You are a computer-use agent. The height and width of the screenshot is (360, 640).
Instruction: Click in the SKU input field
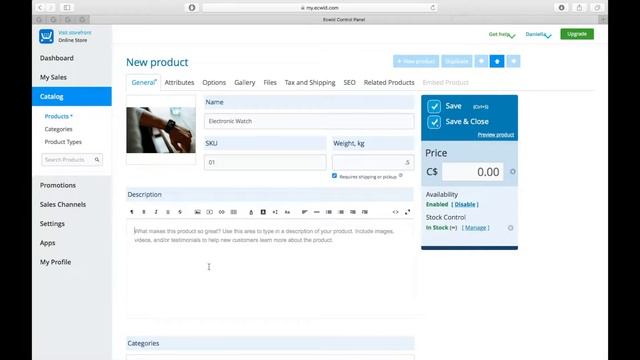tap(265, 162)
